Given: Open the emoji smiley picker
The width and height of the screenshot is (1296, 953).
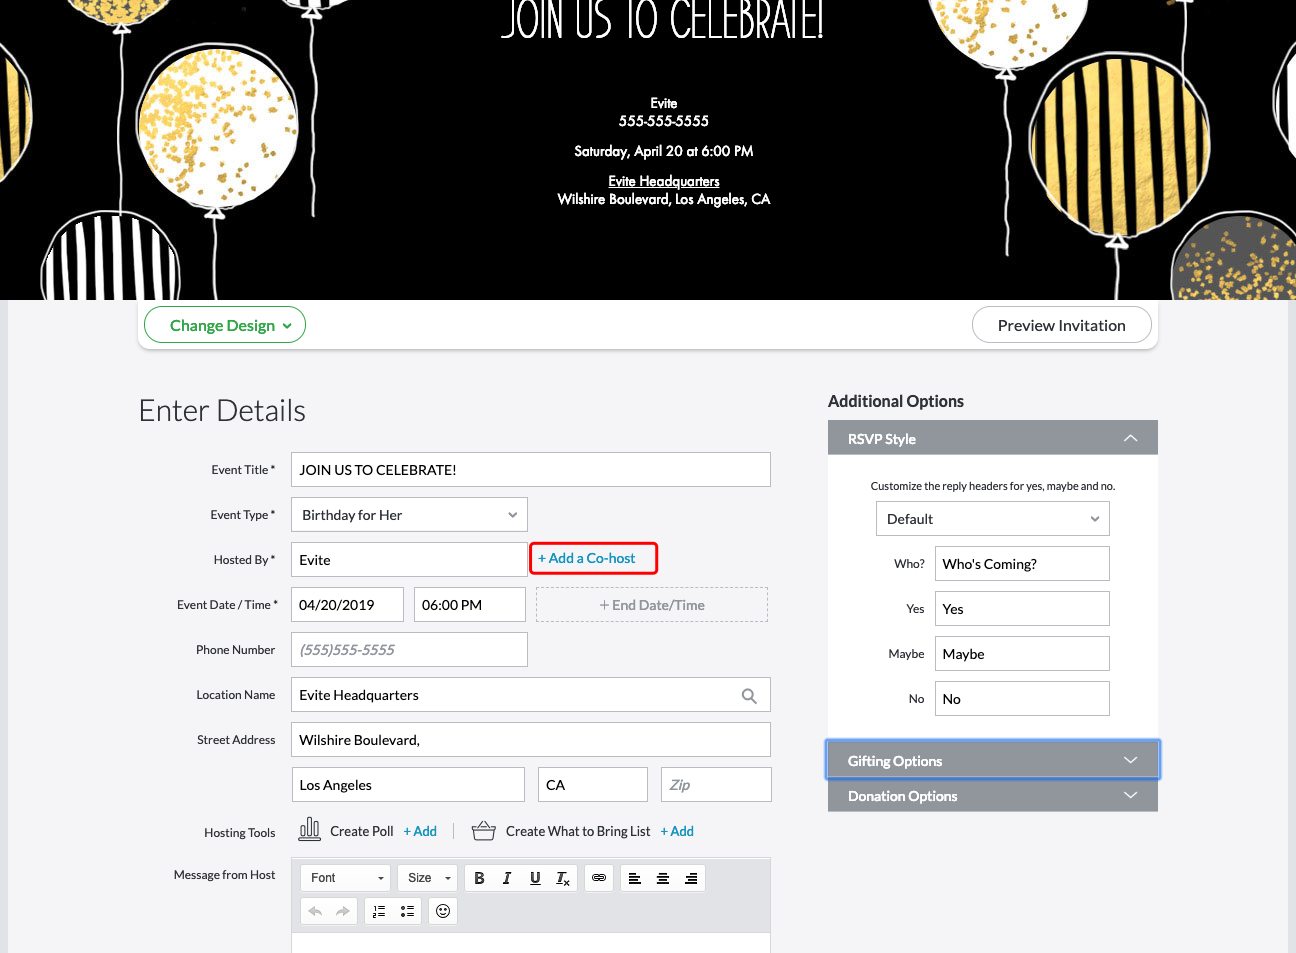Looking at the screenshot, I should pos(443,911).
